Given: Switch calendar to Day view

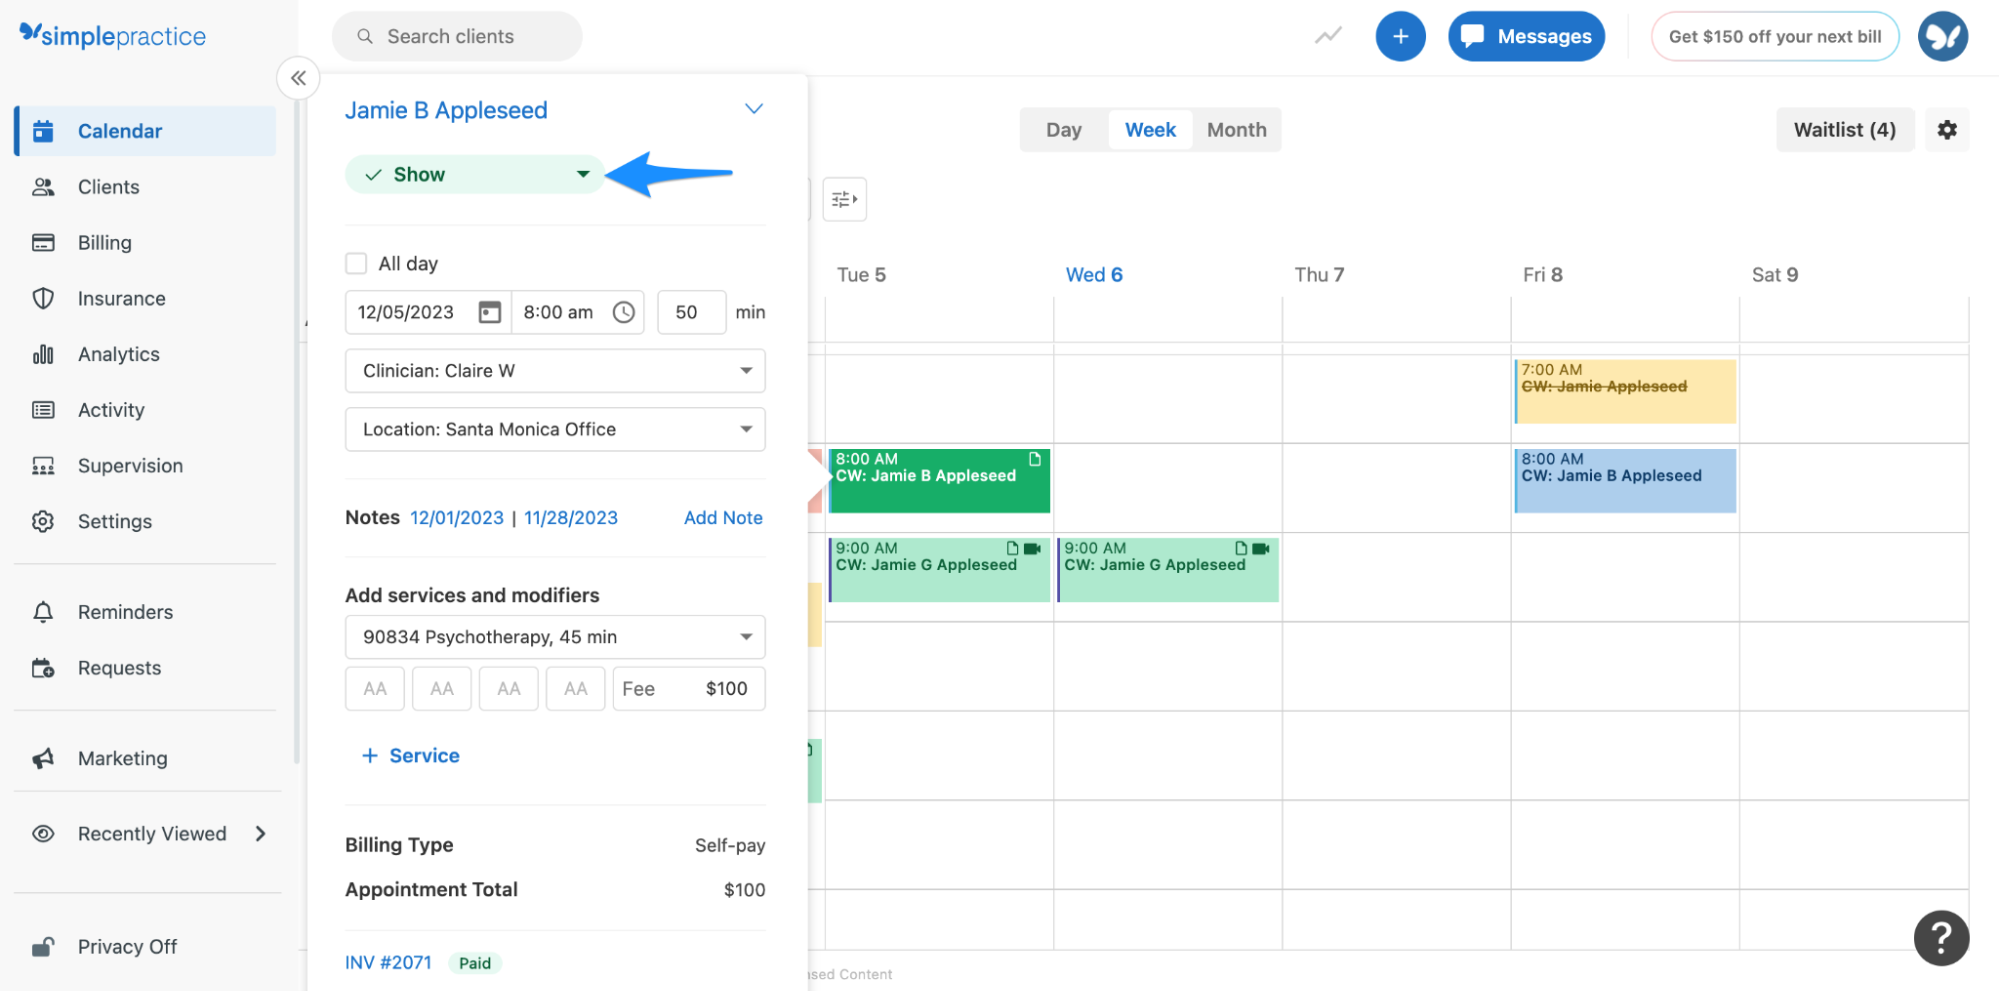Looking at the screenshot, I should [1063, 129].
